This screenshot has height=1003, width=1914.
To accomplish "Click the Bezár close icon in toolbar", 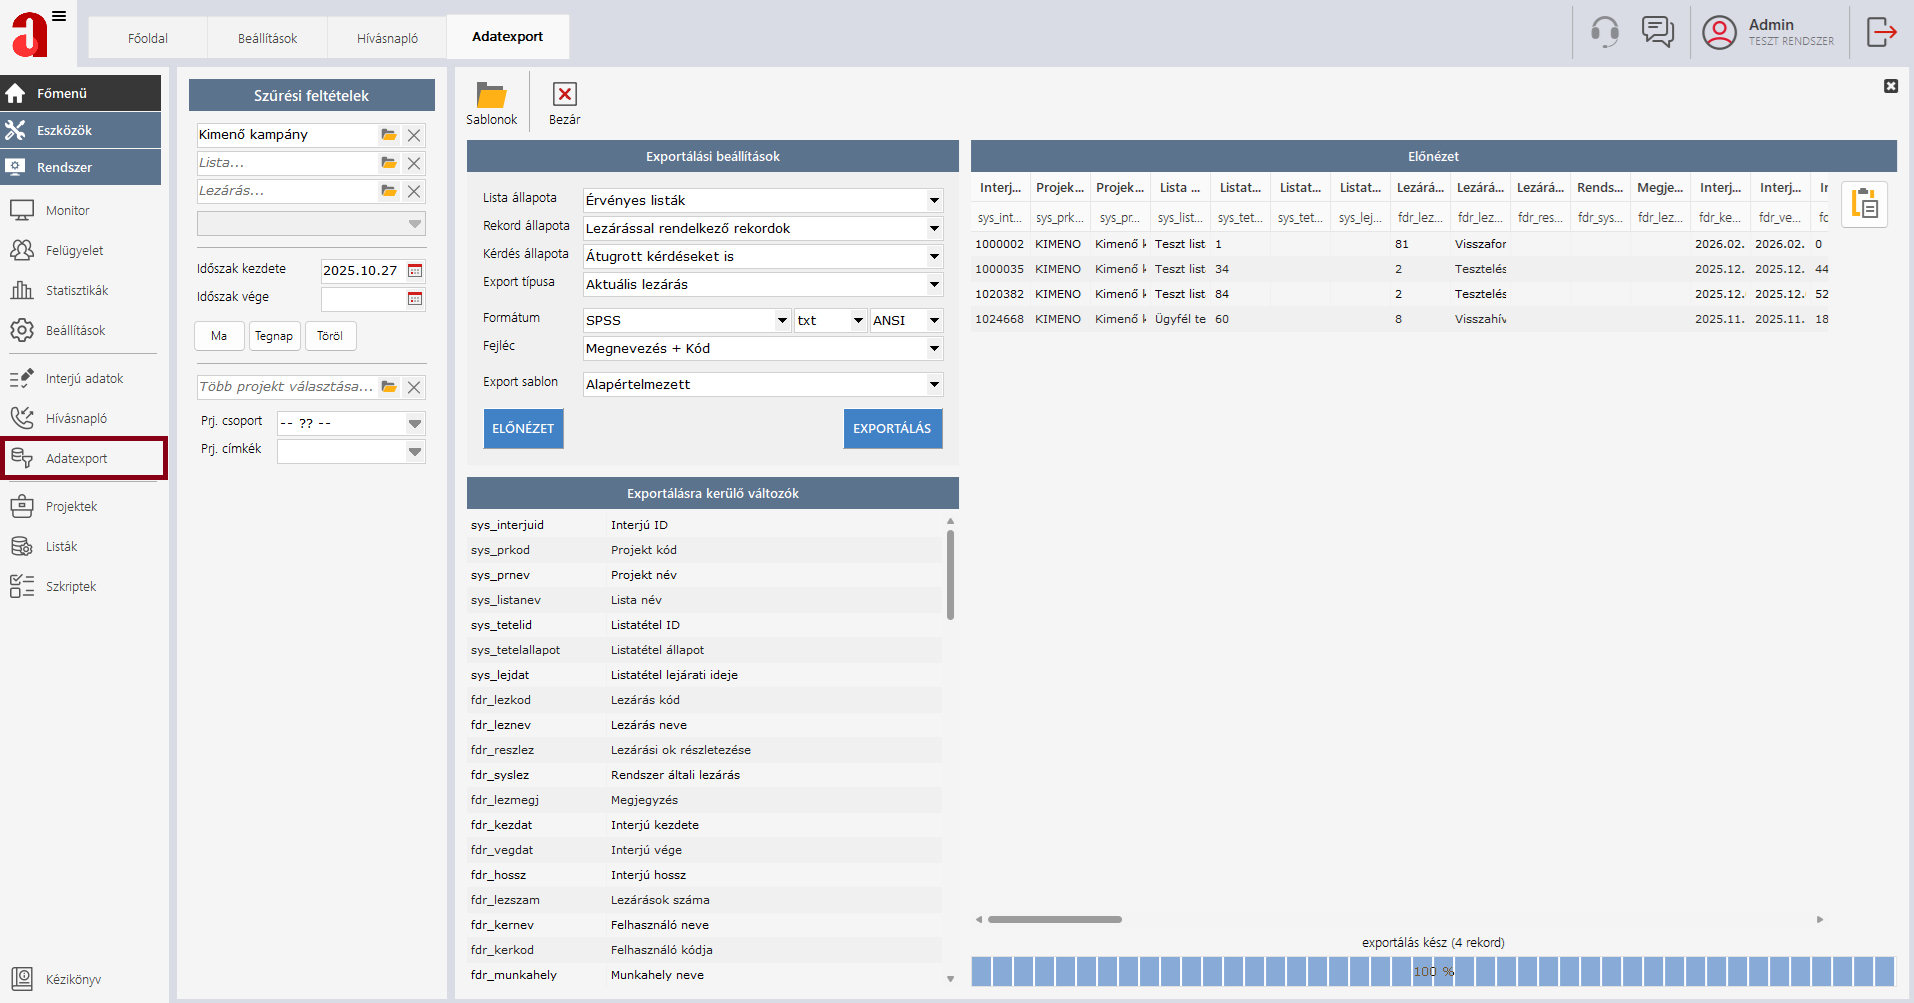I will (564, 94).
